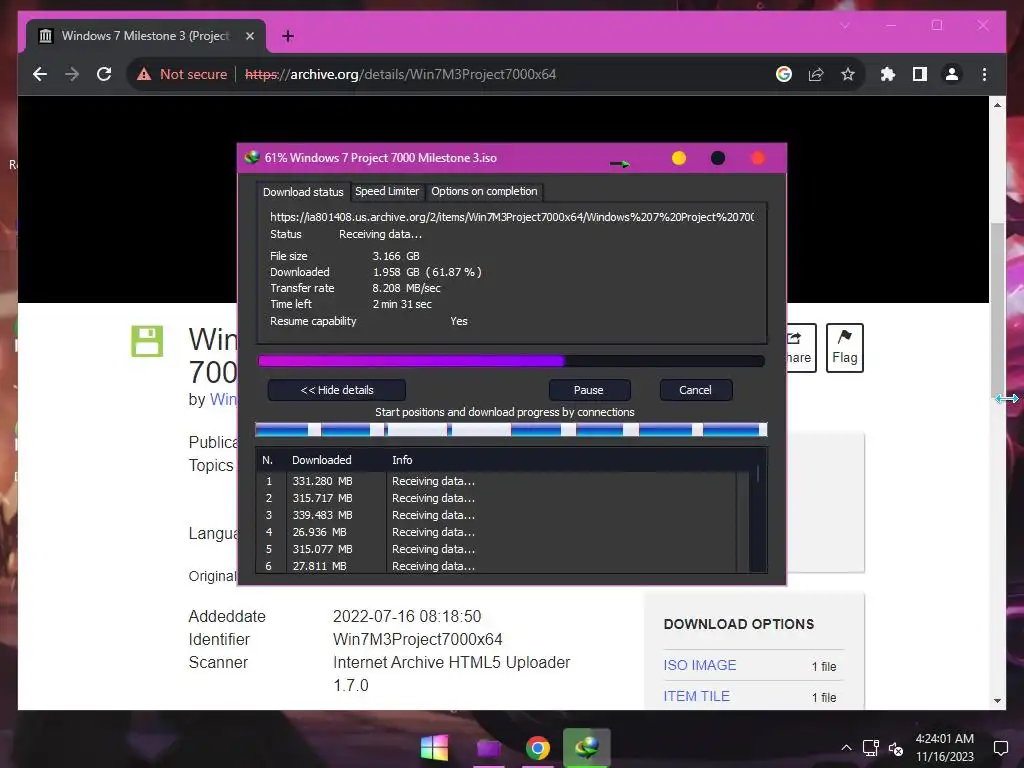Click the Windows 7 Milestone 3 browser tab
The width and height of the screenshot is (1024, 768).
[x=145, y=36]
